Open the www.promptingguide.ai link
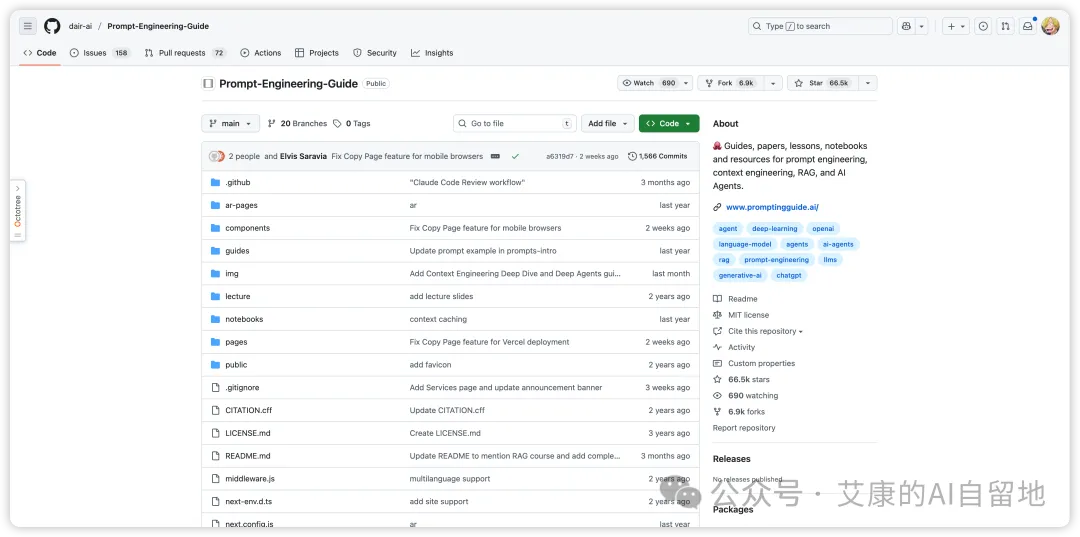1080x537 pixels. 772,207
